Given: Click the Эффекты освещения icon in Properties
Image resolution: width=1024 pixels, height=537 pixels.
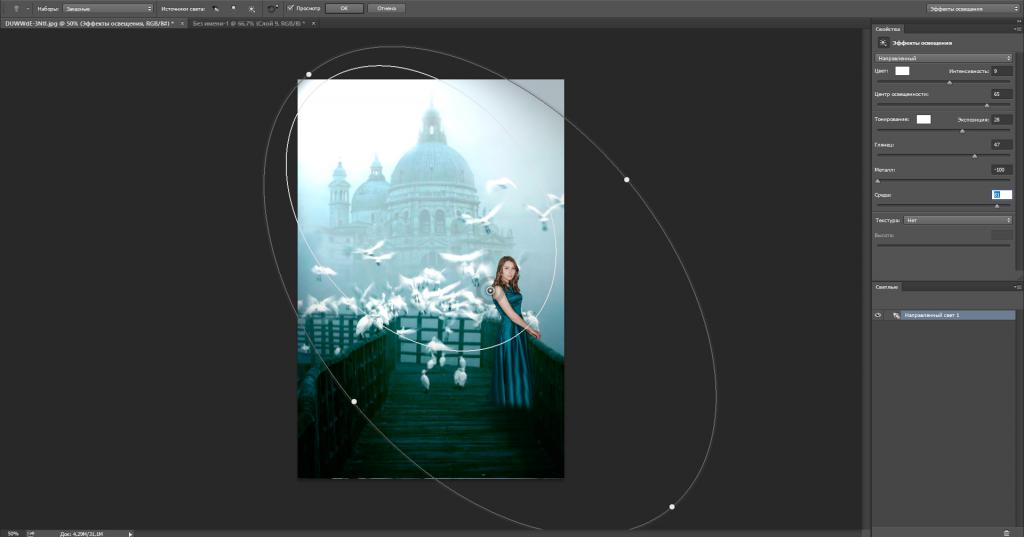Looking at the screenshot, I should [x=883, y=43].
